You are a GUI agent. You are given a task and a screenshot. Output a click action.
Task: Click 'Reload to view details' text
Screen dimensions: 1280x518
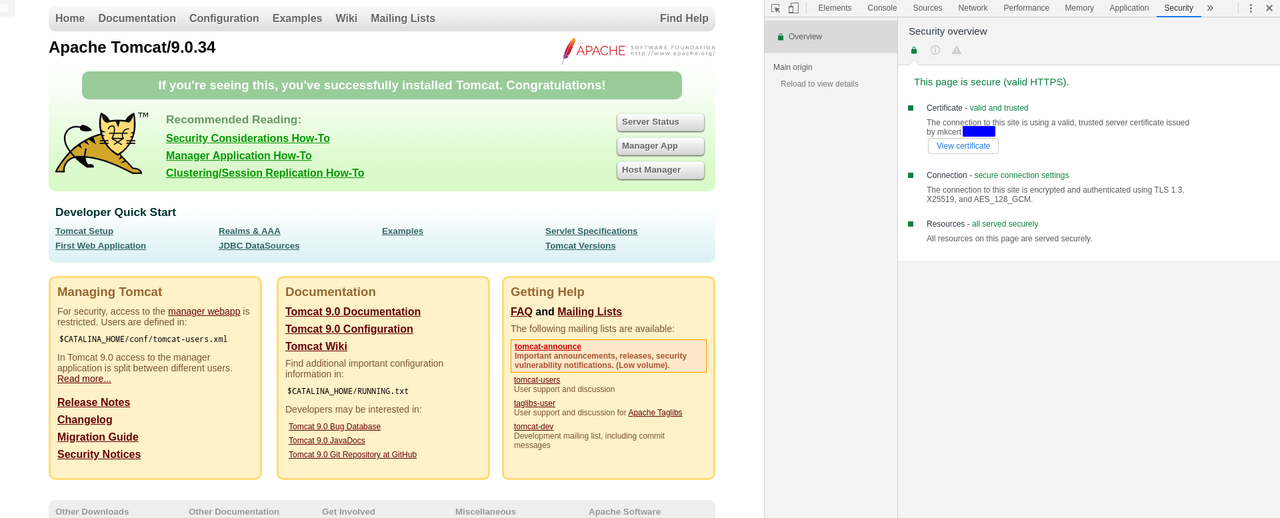coord(819,84)
